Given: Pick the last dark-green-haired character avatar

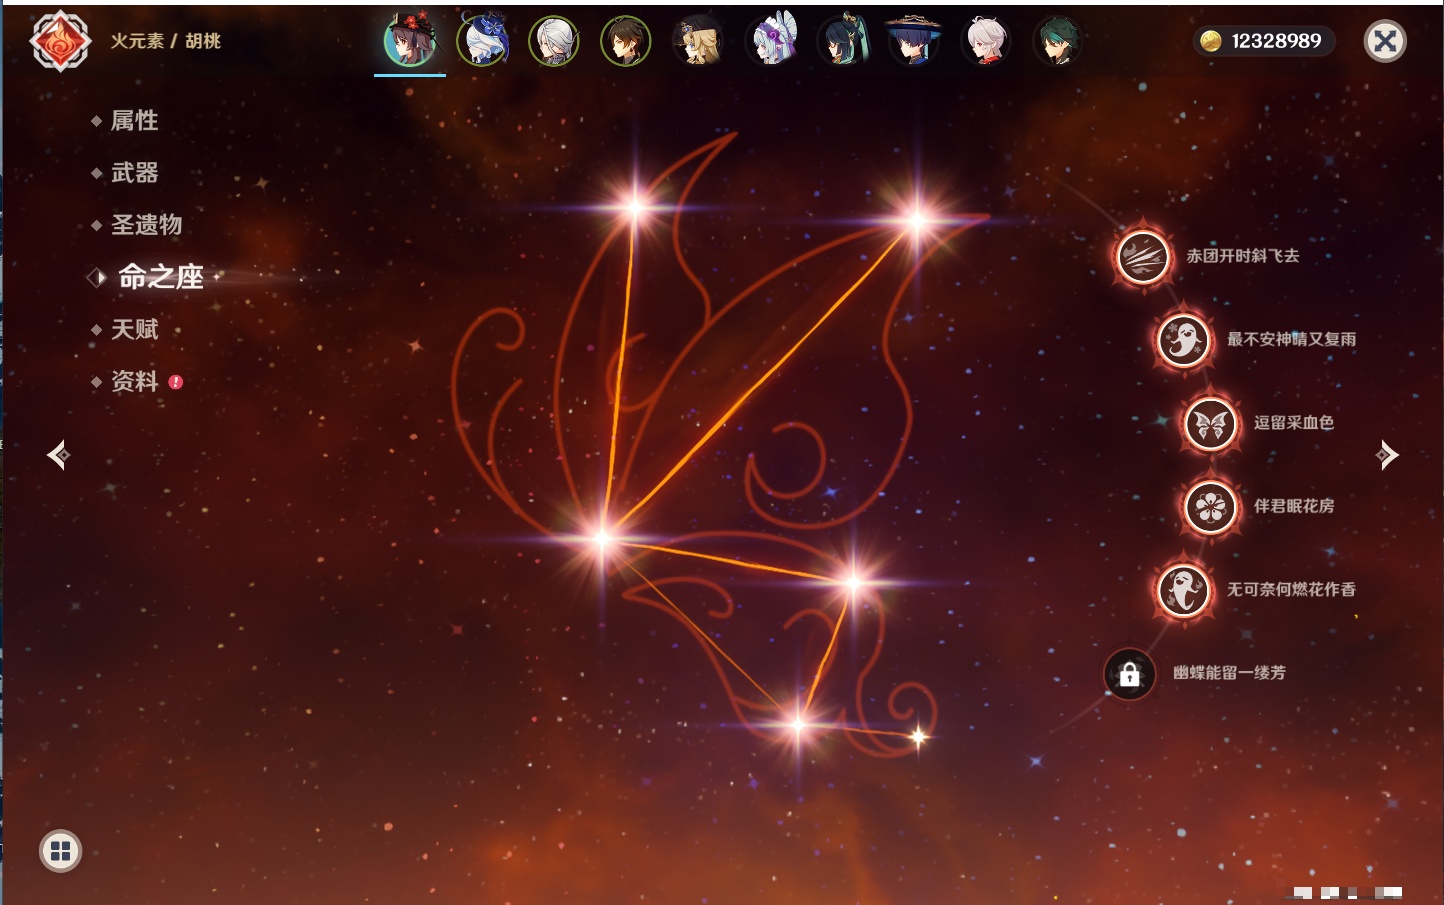Looking at the screenshot, I should 1058,41.
